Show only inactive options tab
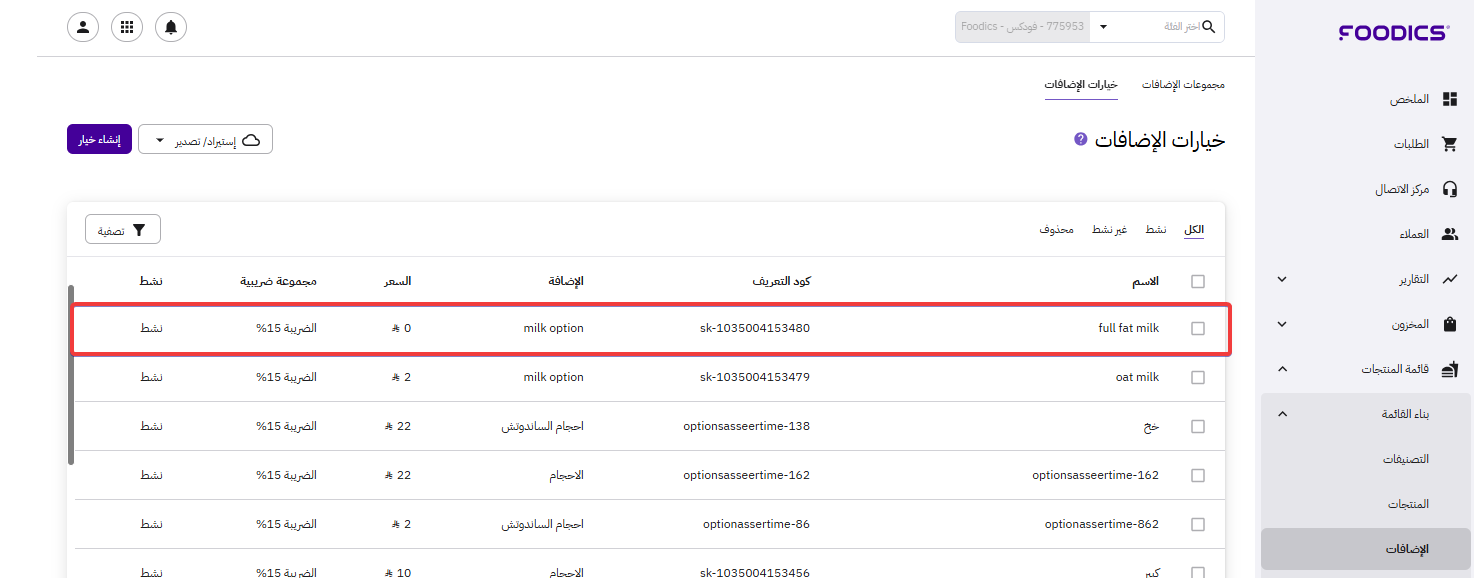Image resolution: width=1474 pixels, height=578 pixels. pyautogui.click(x=1108, y=230)
